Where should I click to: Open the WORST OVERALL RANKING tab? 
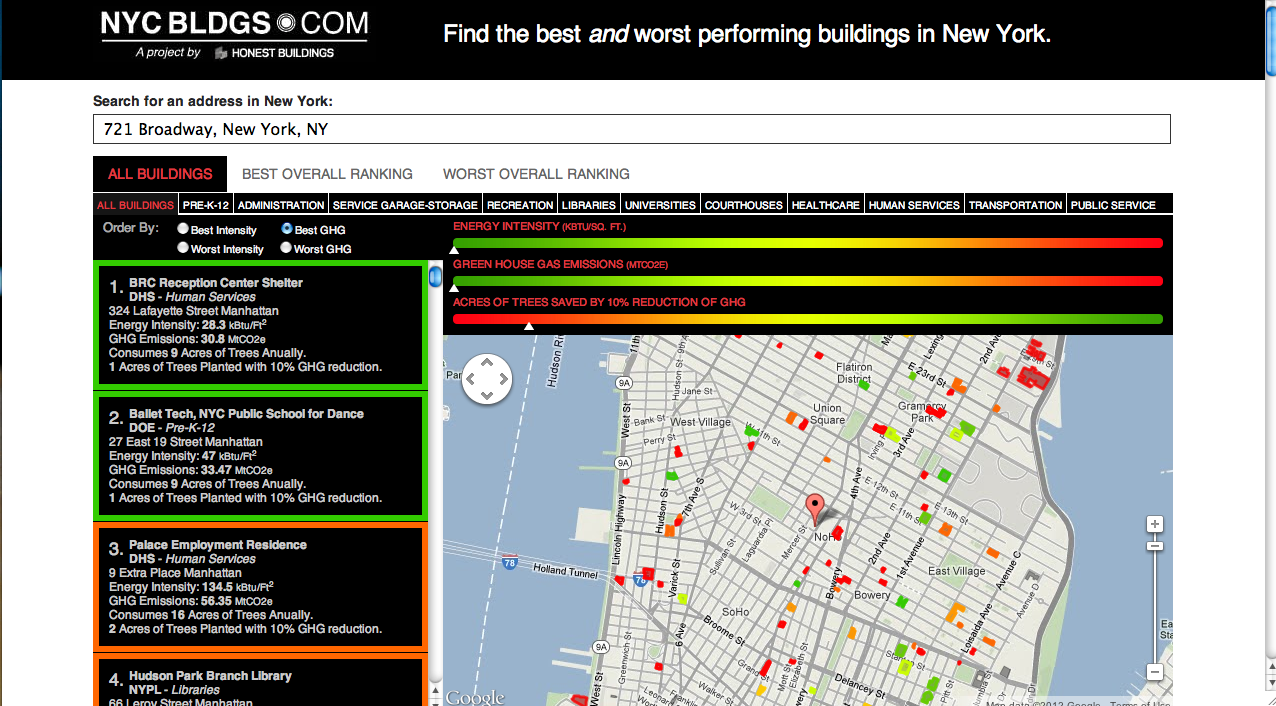[536, 174]
